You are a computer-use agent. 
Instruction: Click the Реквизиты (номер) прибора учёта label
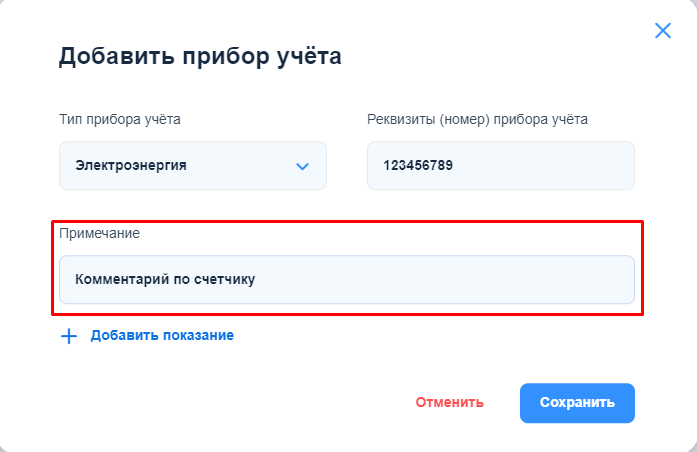tap(477, 120)
